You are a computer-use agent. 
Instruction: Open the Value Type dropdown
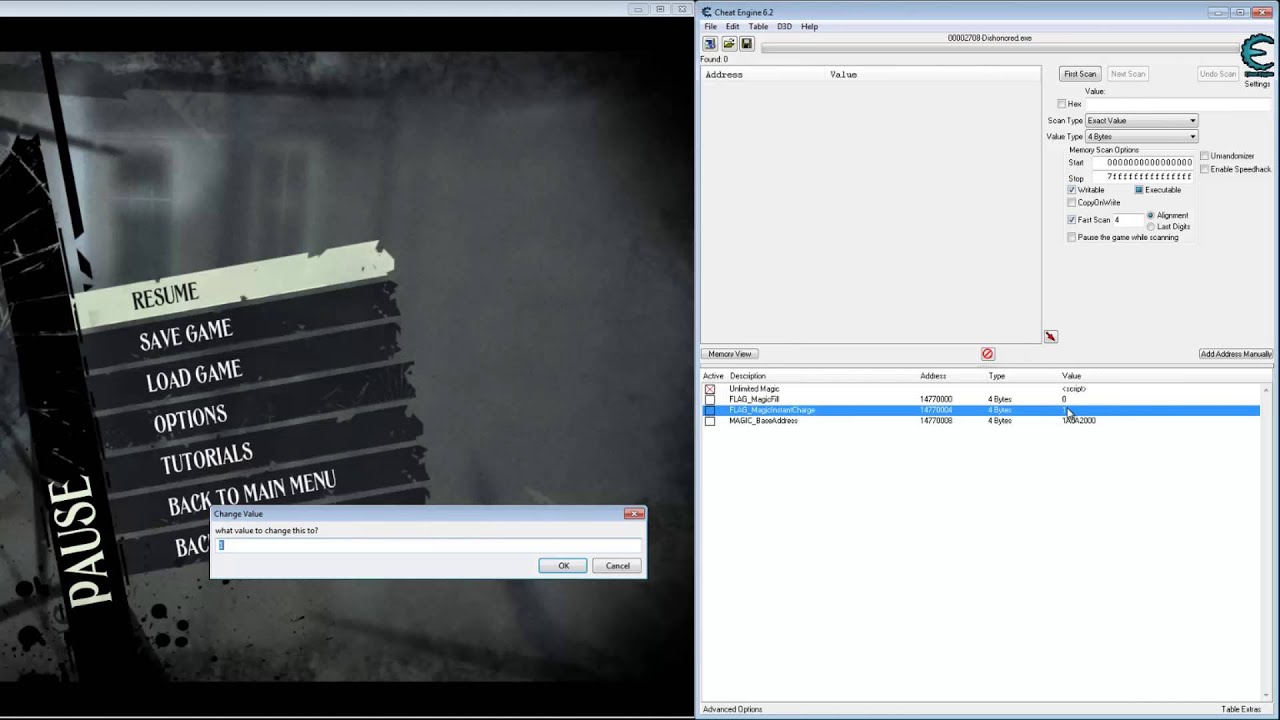tap(1141, 137)
